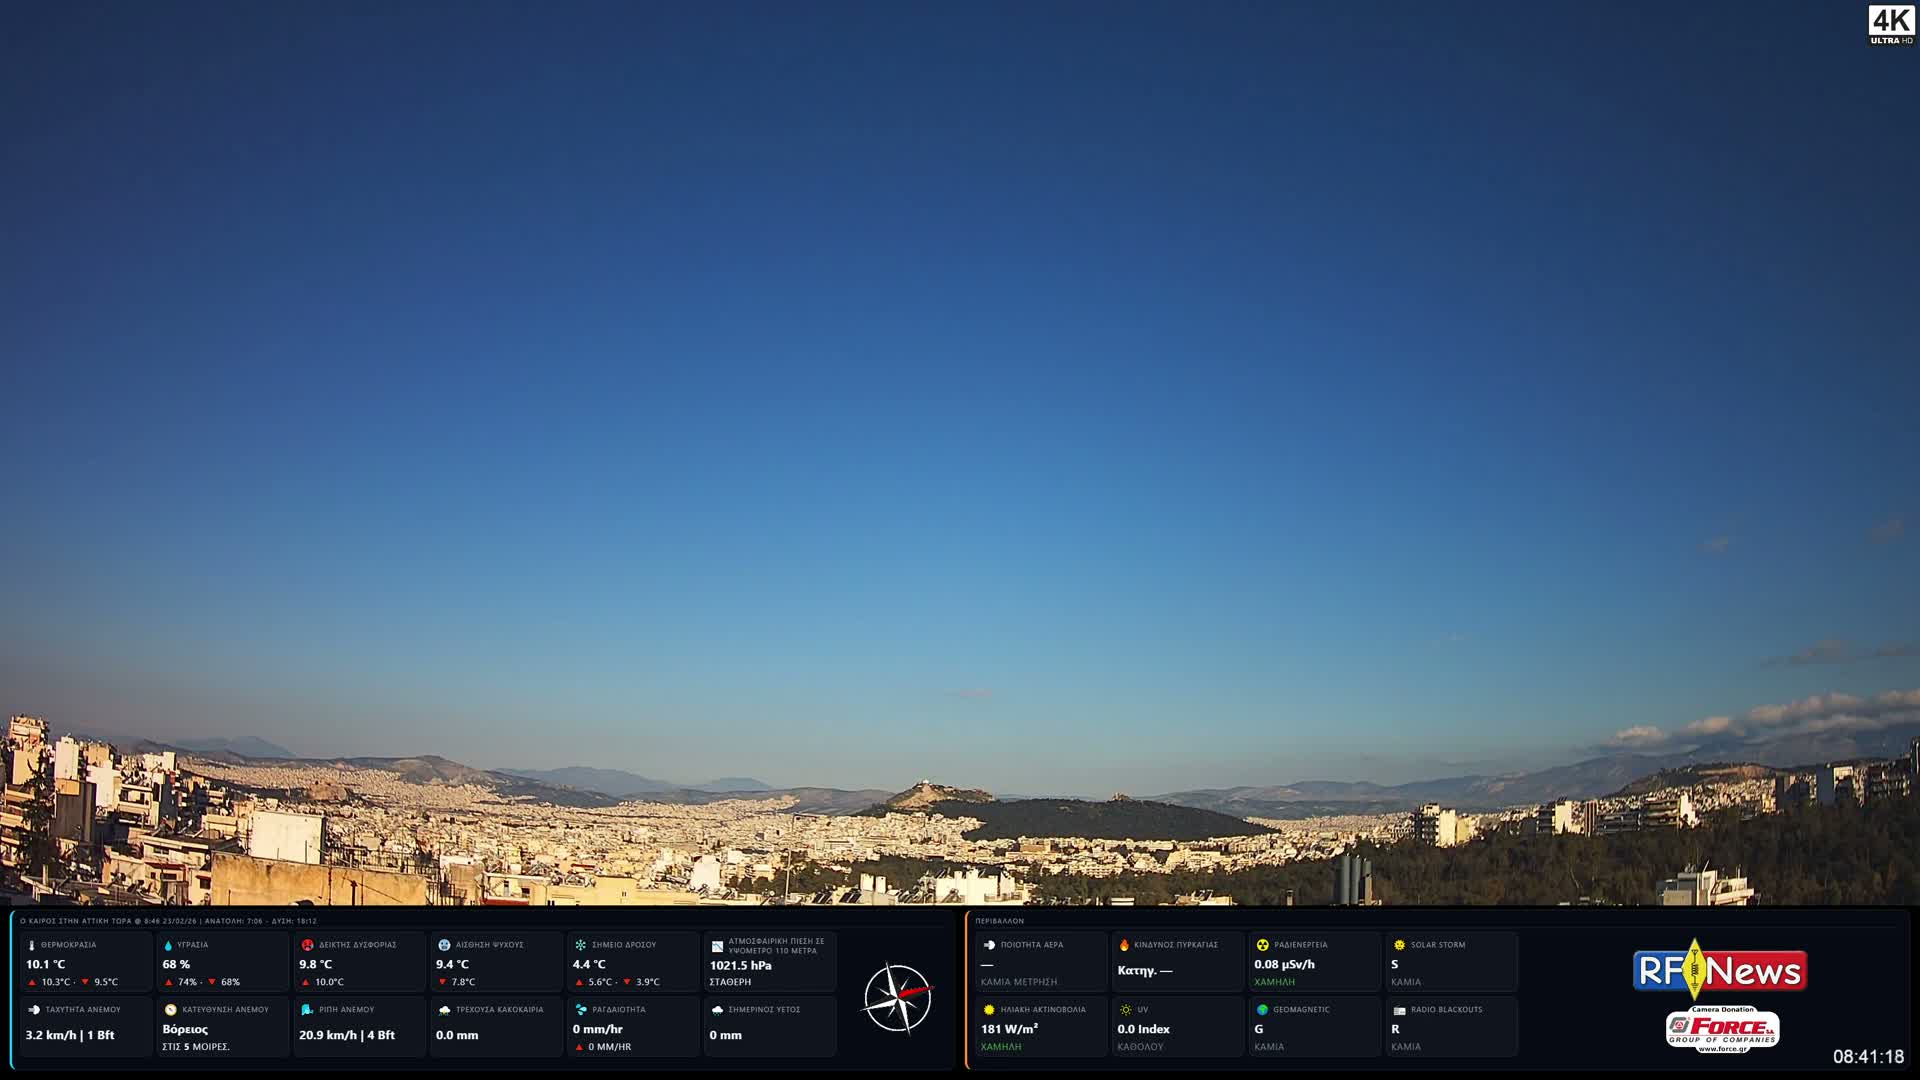This screenshot has width=1920, height=1080.
Task: Click the wind direction compass icon
Action: click(170, 1010)
